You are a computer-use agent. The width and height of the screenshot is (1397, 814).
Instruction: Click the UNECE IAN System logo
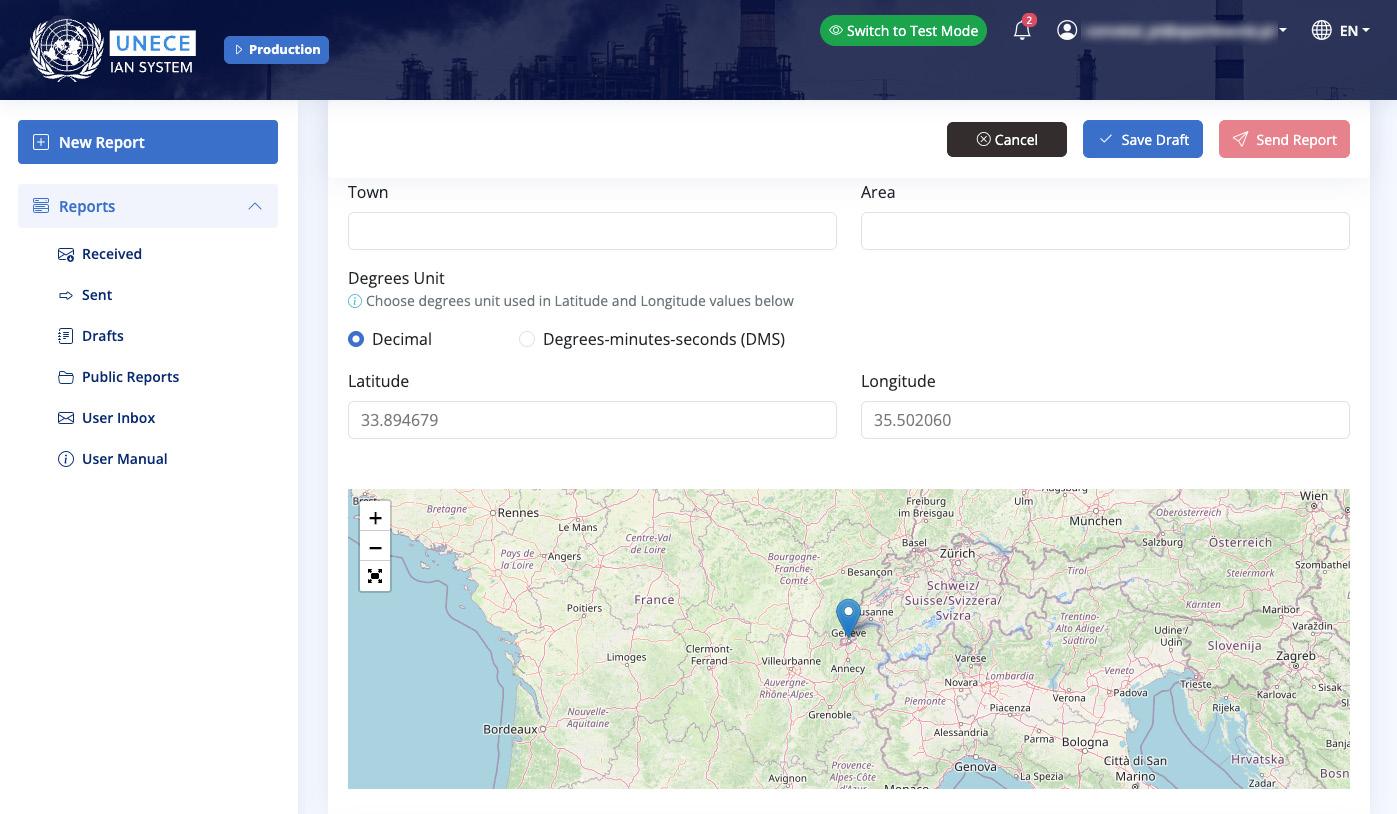click(x=113, y=50)
